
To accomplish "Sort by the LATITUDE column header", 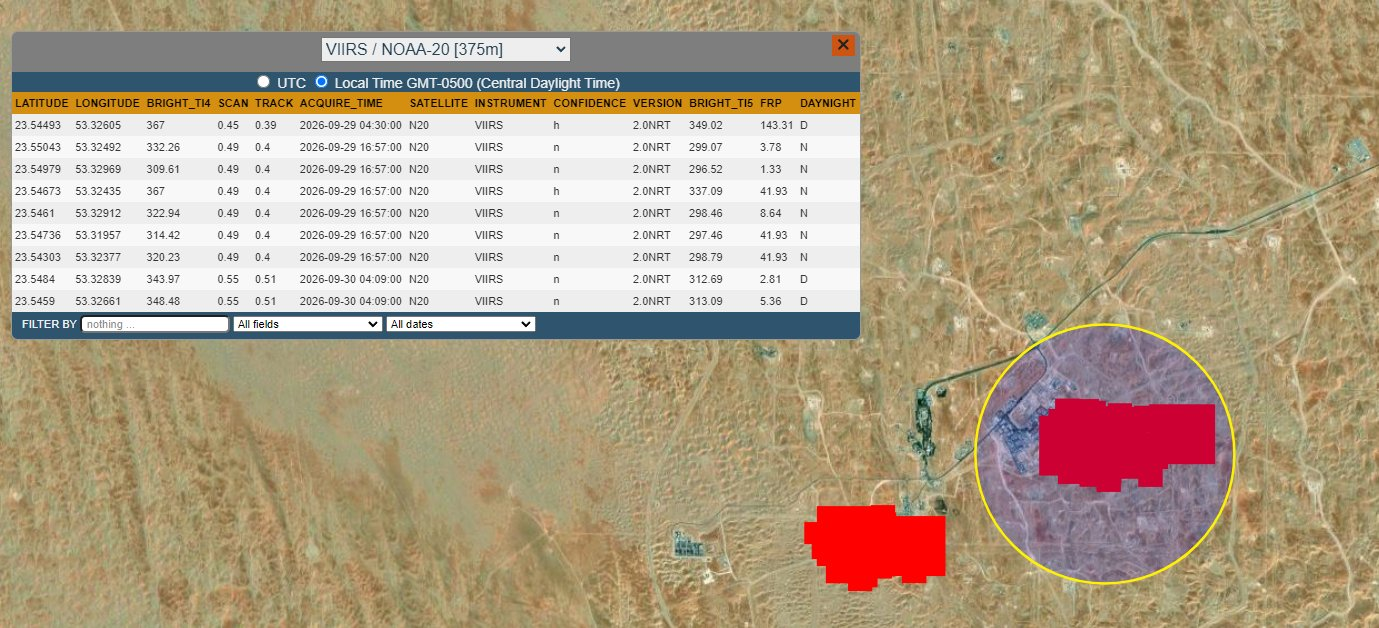I will [x=41, y=103].
